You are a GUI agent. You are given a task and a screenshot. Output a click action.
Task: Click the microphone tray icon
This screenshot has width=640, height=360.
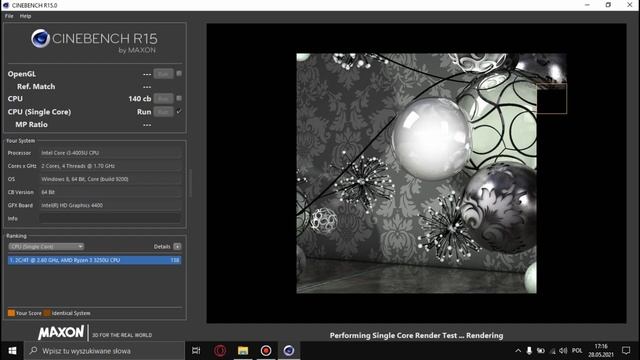529,351
